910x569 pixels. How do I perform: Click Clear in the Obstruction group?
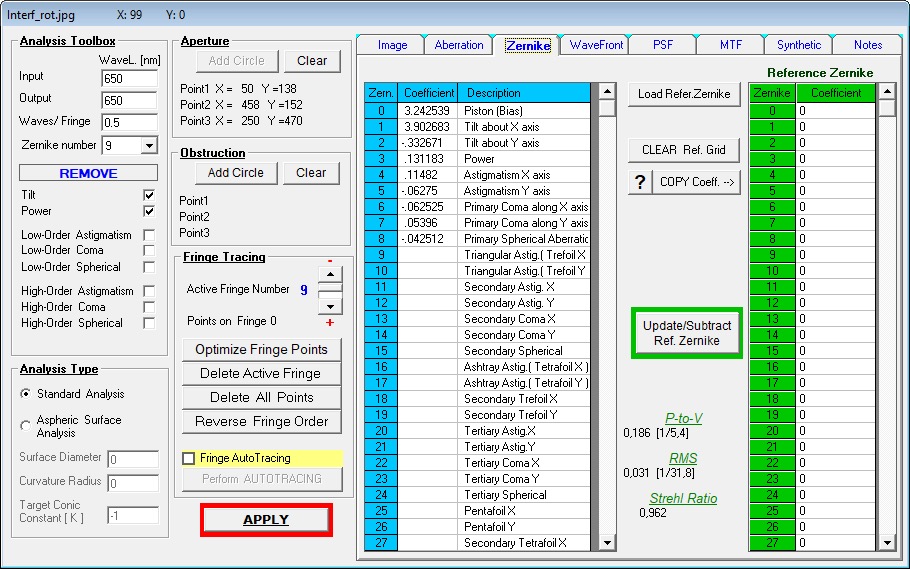[x=311, y=172]
